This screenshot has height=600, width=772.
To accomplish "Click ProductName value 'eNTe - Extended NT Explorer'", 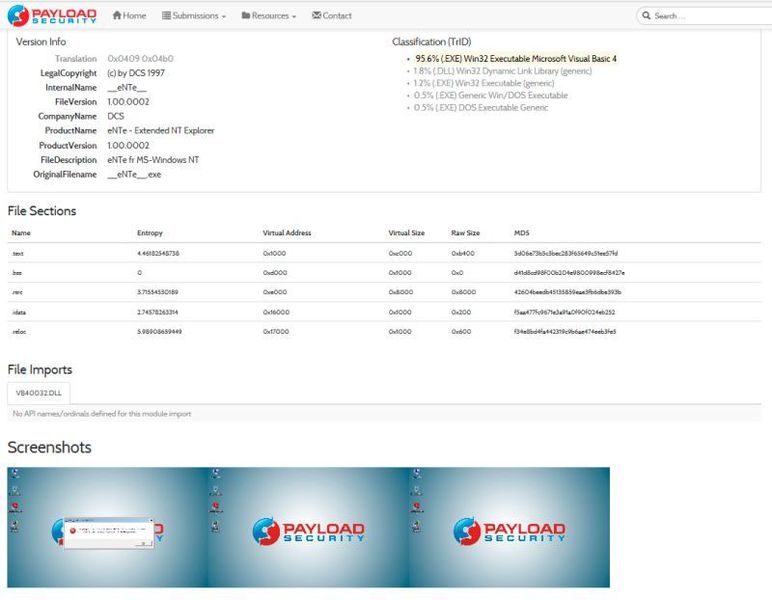I will coord(161,130).
